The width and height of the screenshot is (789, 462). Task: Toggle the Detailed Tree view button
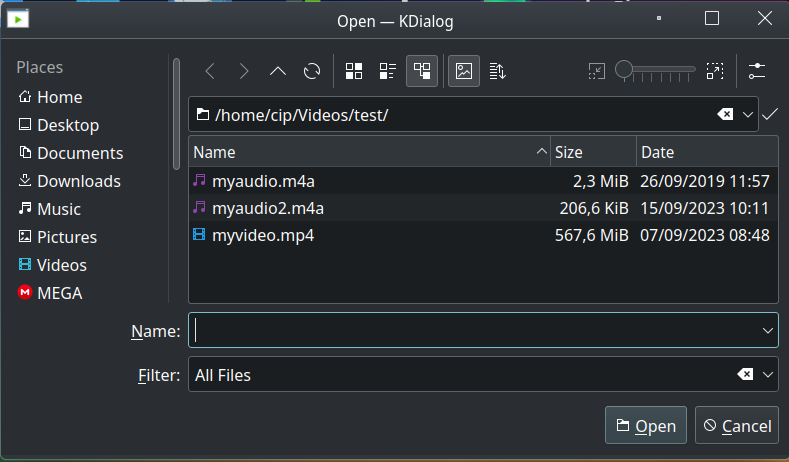coord(422,71)
